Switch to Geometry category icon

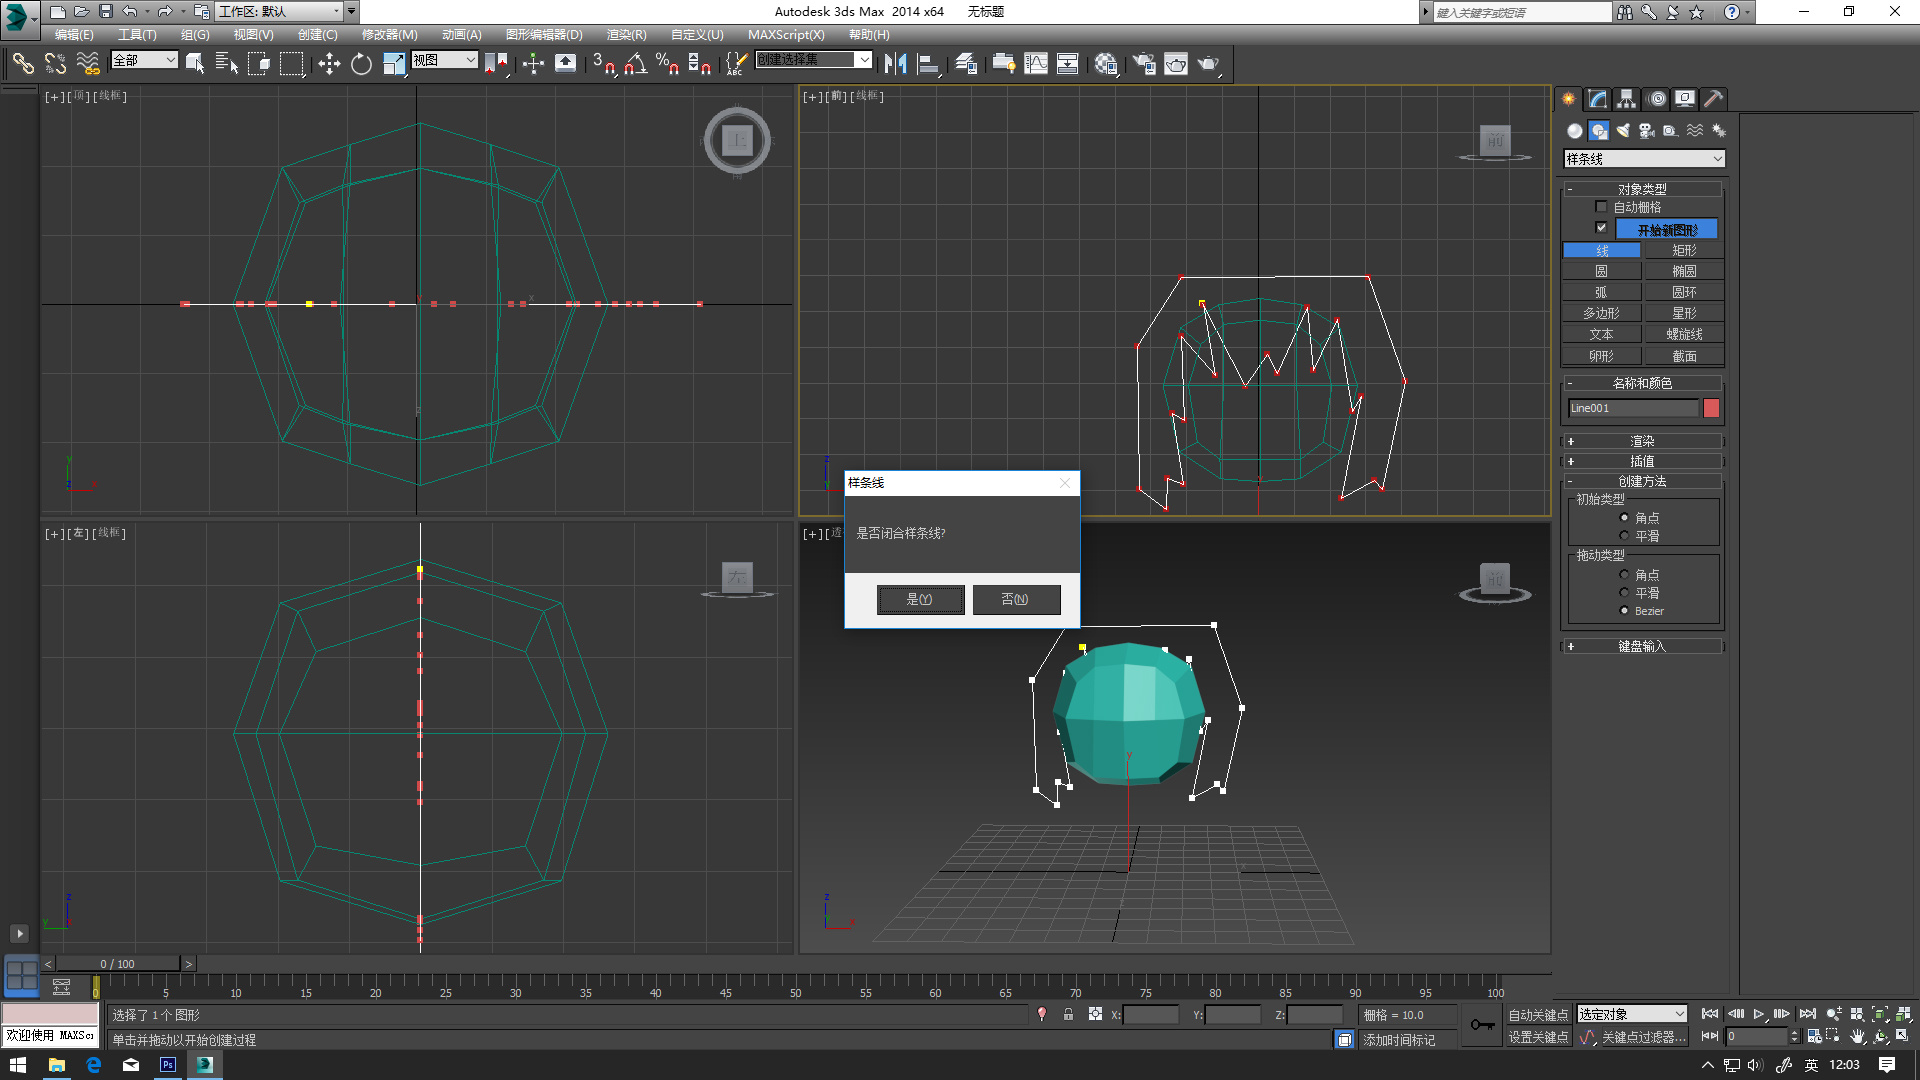point(1575,131)
